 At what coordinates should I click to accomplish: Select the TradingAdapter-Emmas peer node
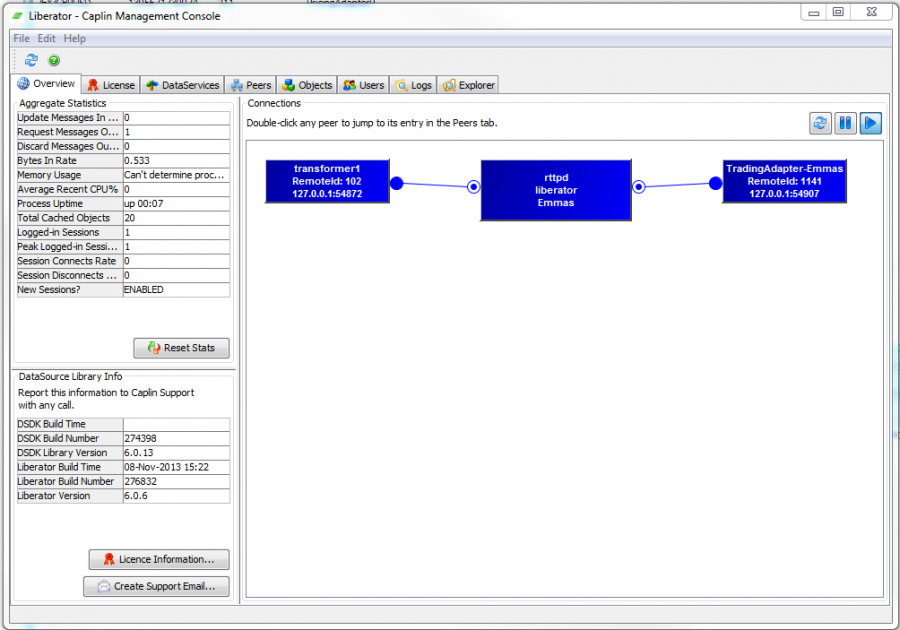784,181
